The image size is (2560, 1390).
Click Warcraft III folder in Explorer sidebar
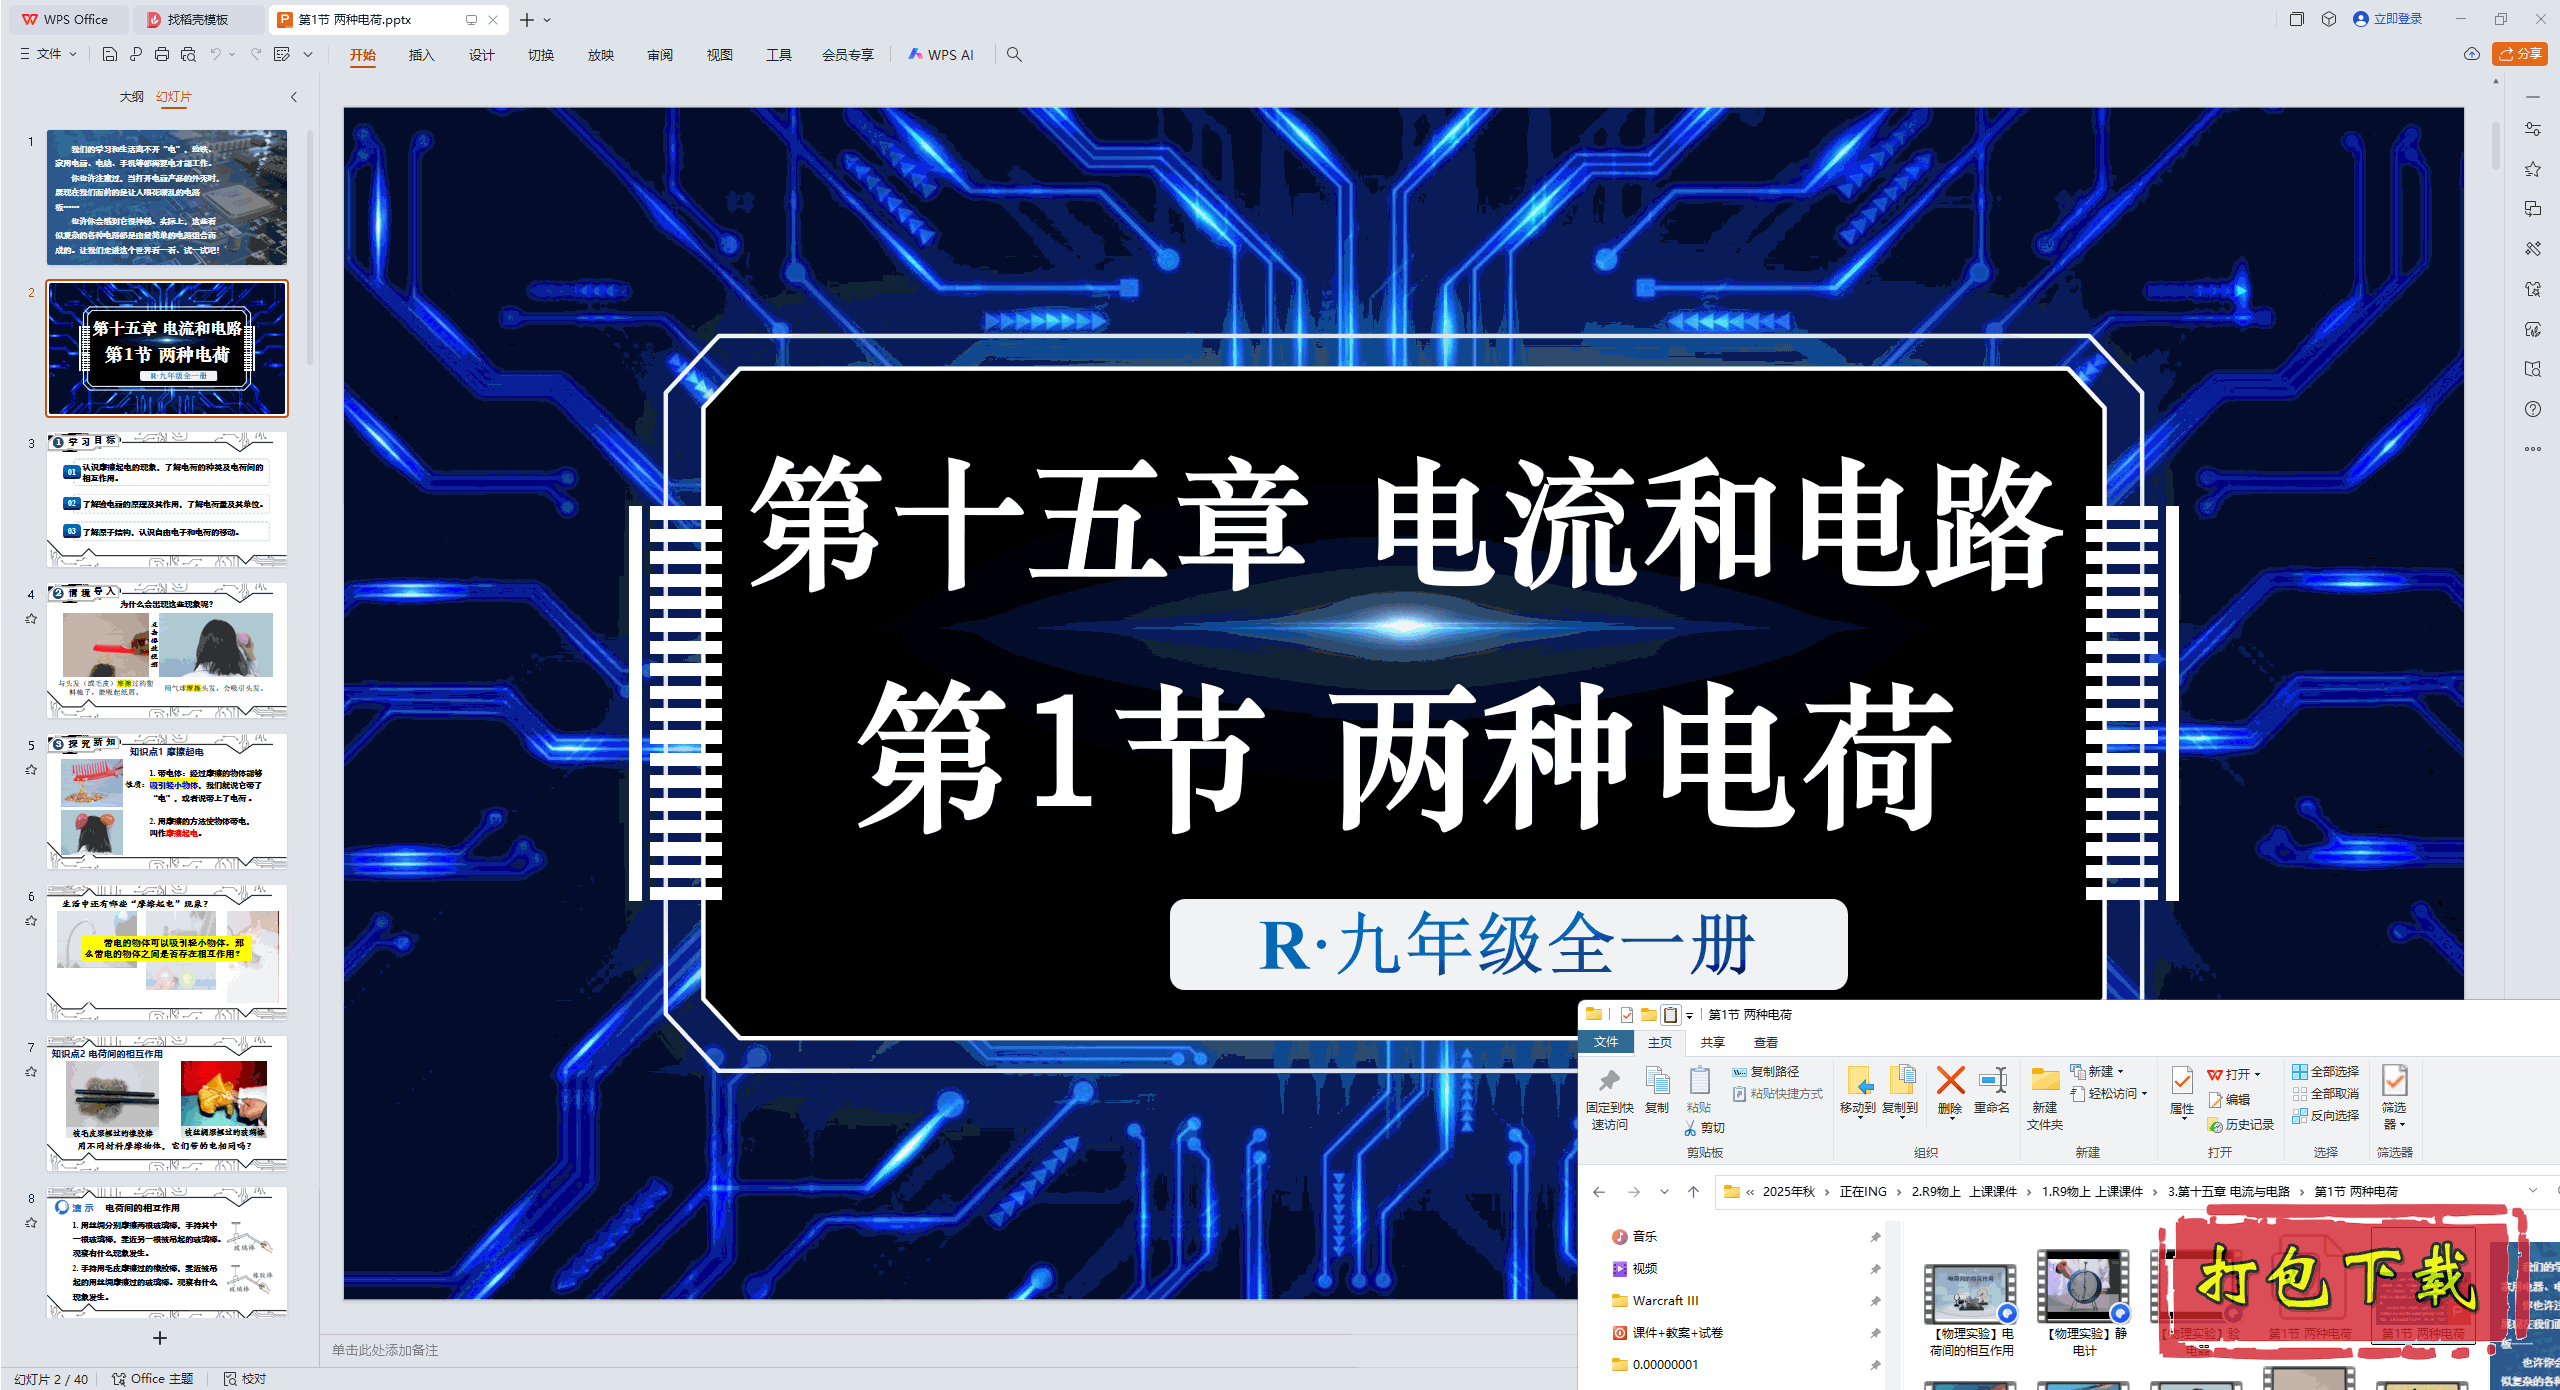click(1665, 1300)
